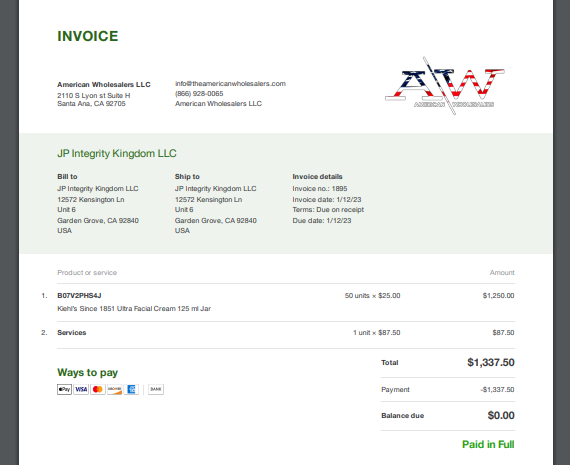Click product code B07V2PHS4J
The height and width of the screenshot is (465, 570).
[79, 296]
